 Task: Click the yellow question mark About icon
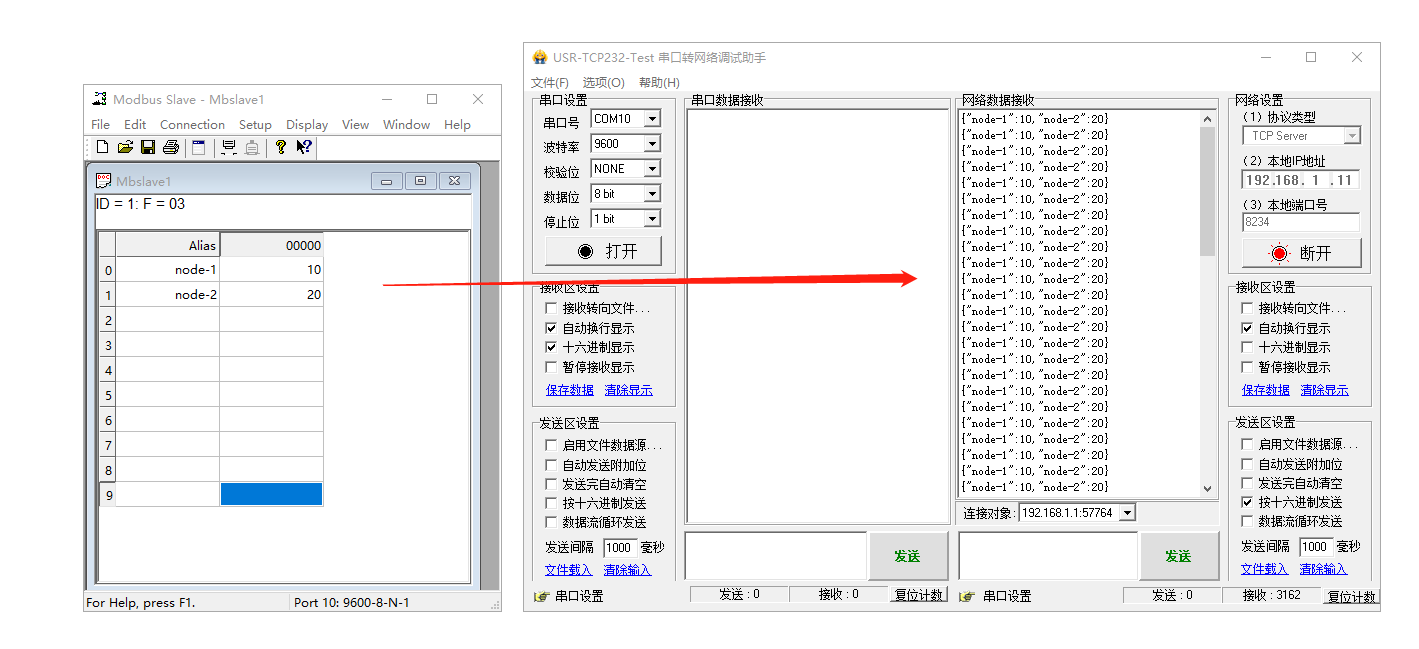point(281,148)
